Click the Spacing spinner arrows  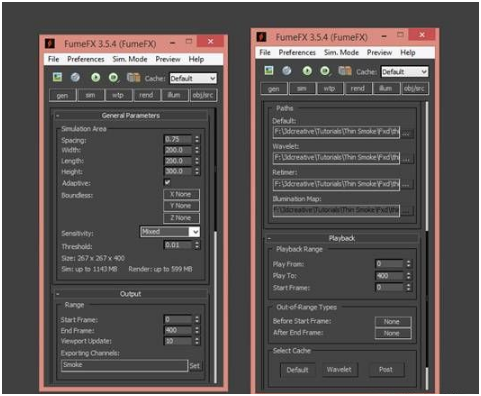[x=197, y=139]
